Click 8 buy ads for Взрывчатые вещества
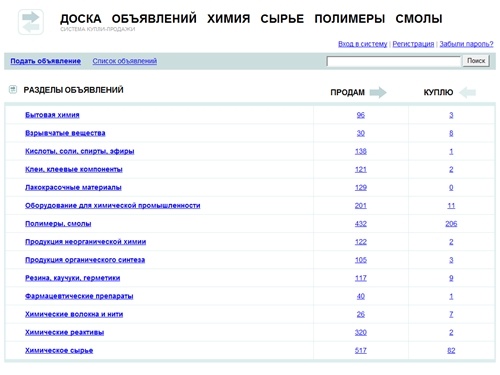The height and width of the screenshot is (375, 500). point(451,133)
